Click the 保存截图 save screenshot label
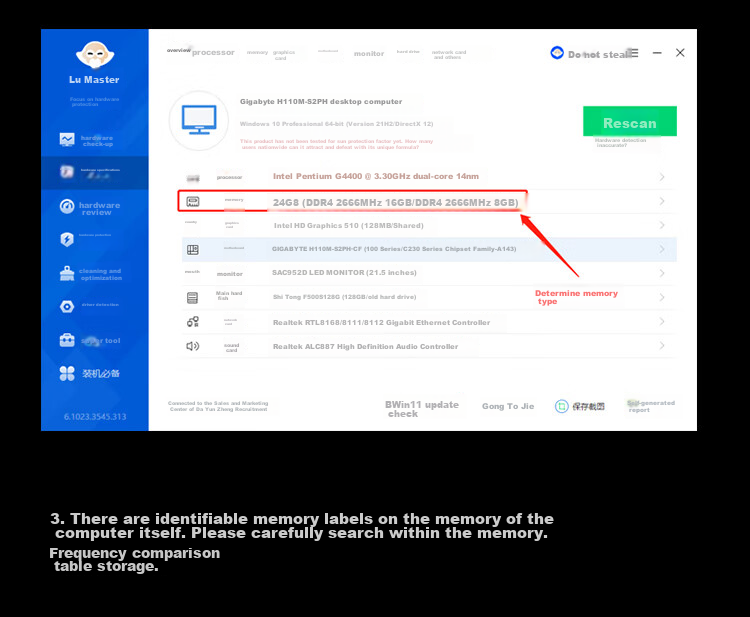 (x=588, y=407)
